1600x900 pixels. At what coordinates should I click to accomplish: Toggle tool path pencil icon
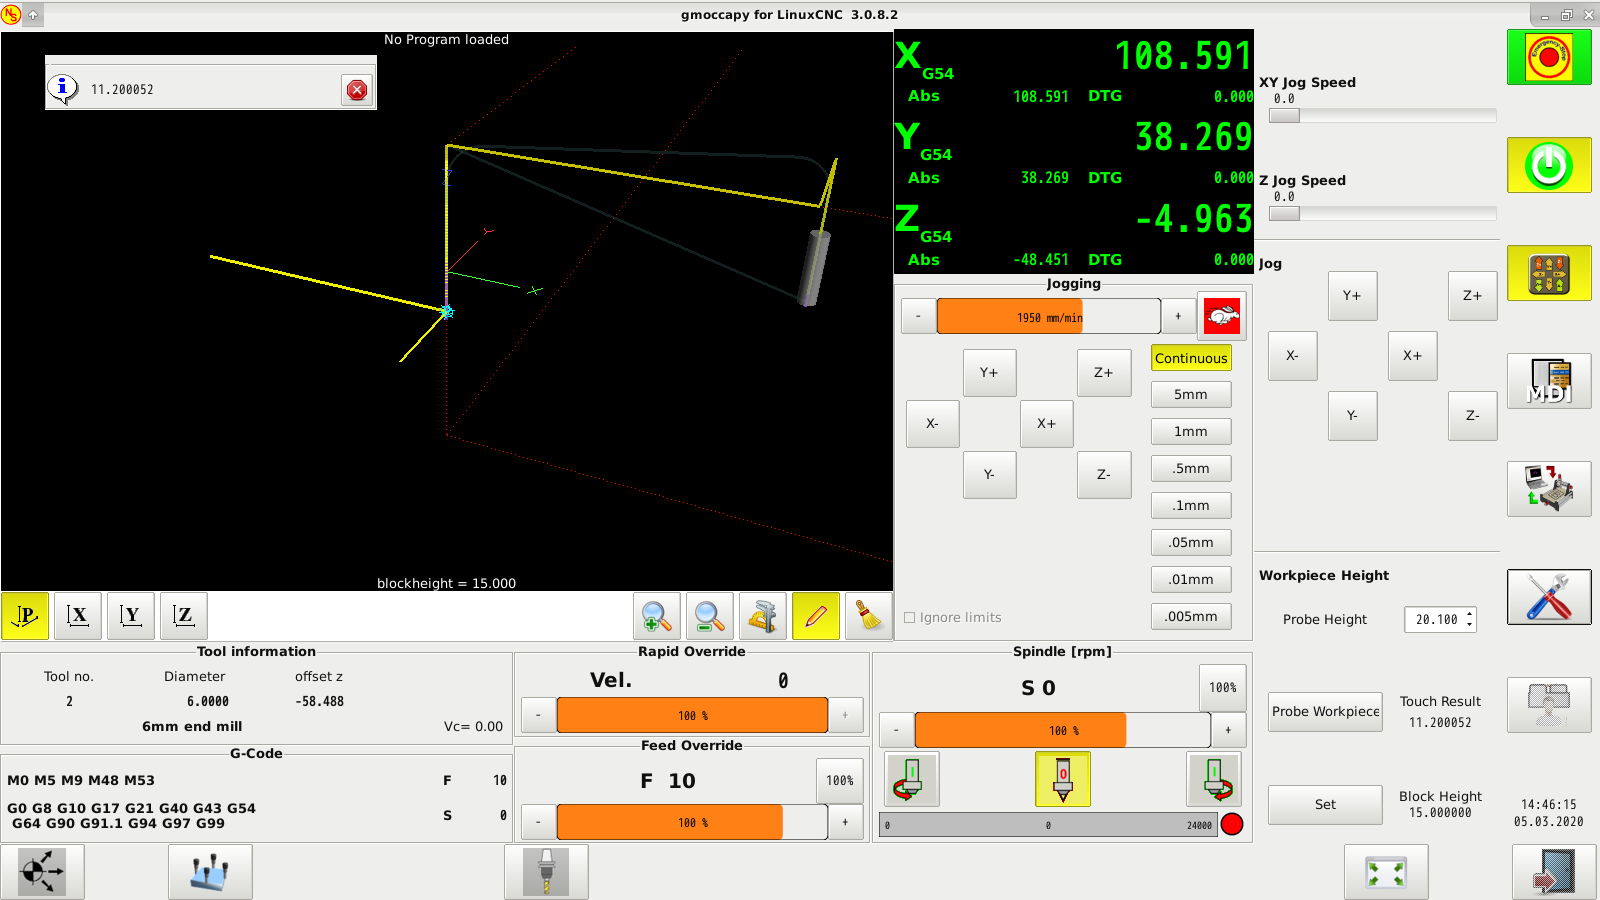[x=816, y=616]
